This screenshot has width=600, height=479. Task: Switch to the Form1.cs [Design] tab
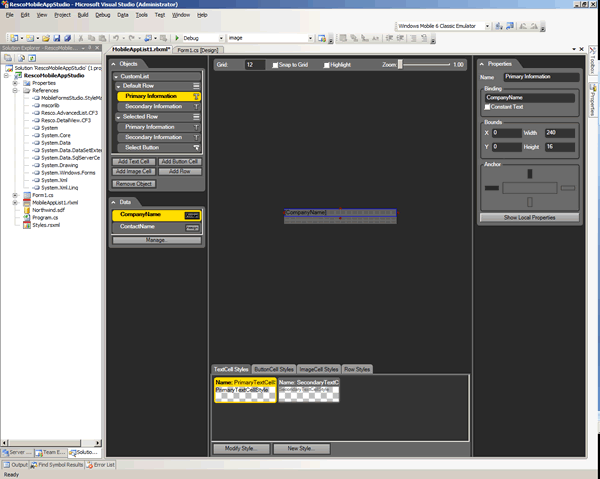tap(198, 50)
